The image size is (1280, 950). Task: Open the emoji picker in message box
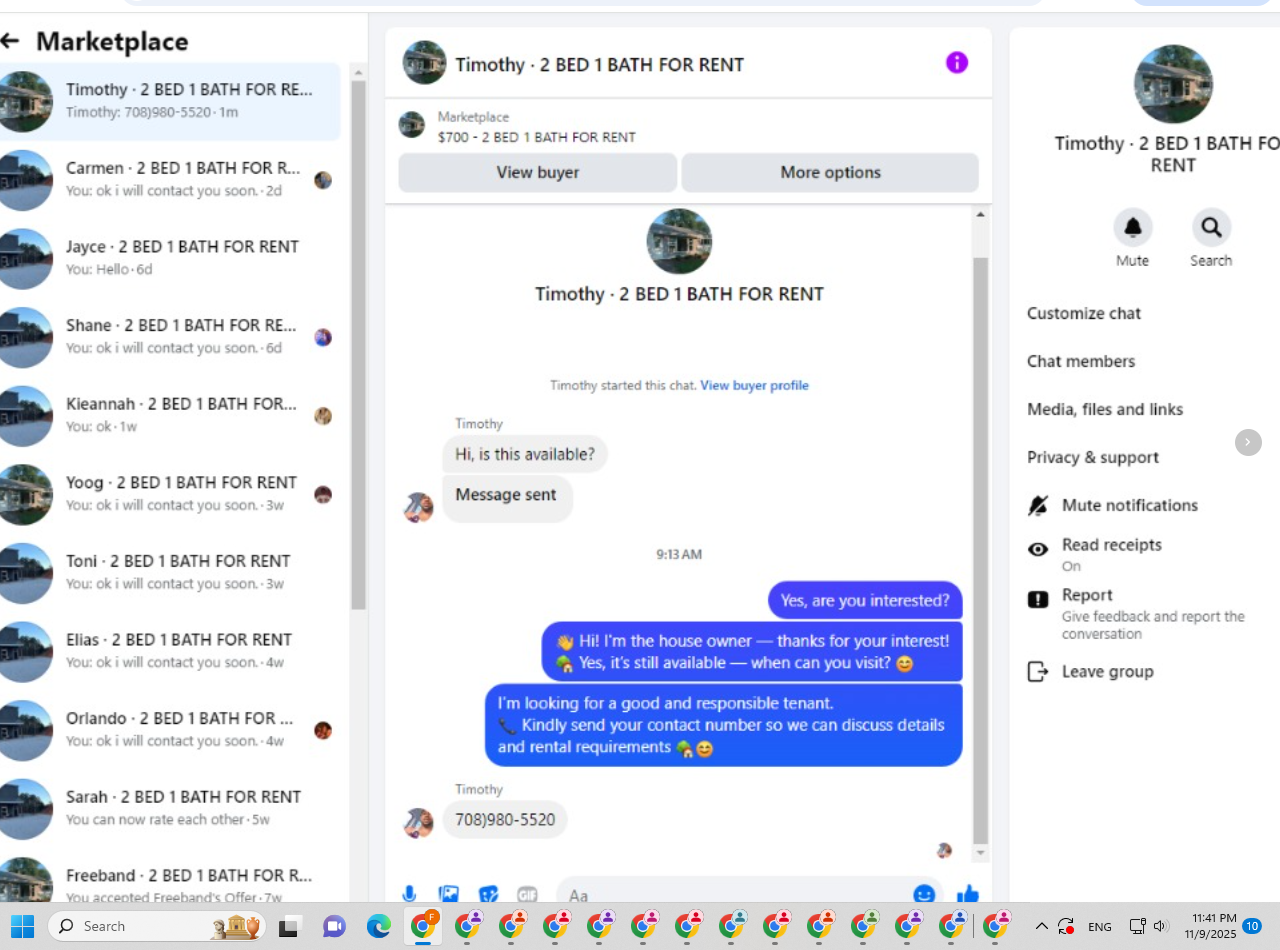click(924, 894)
